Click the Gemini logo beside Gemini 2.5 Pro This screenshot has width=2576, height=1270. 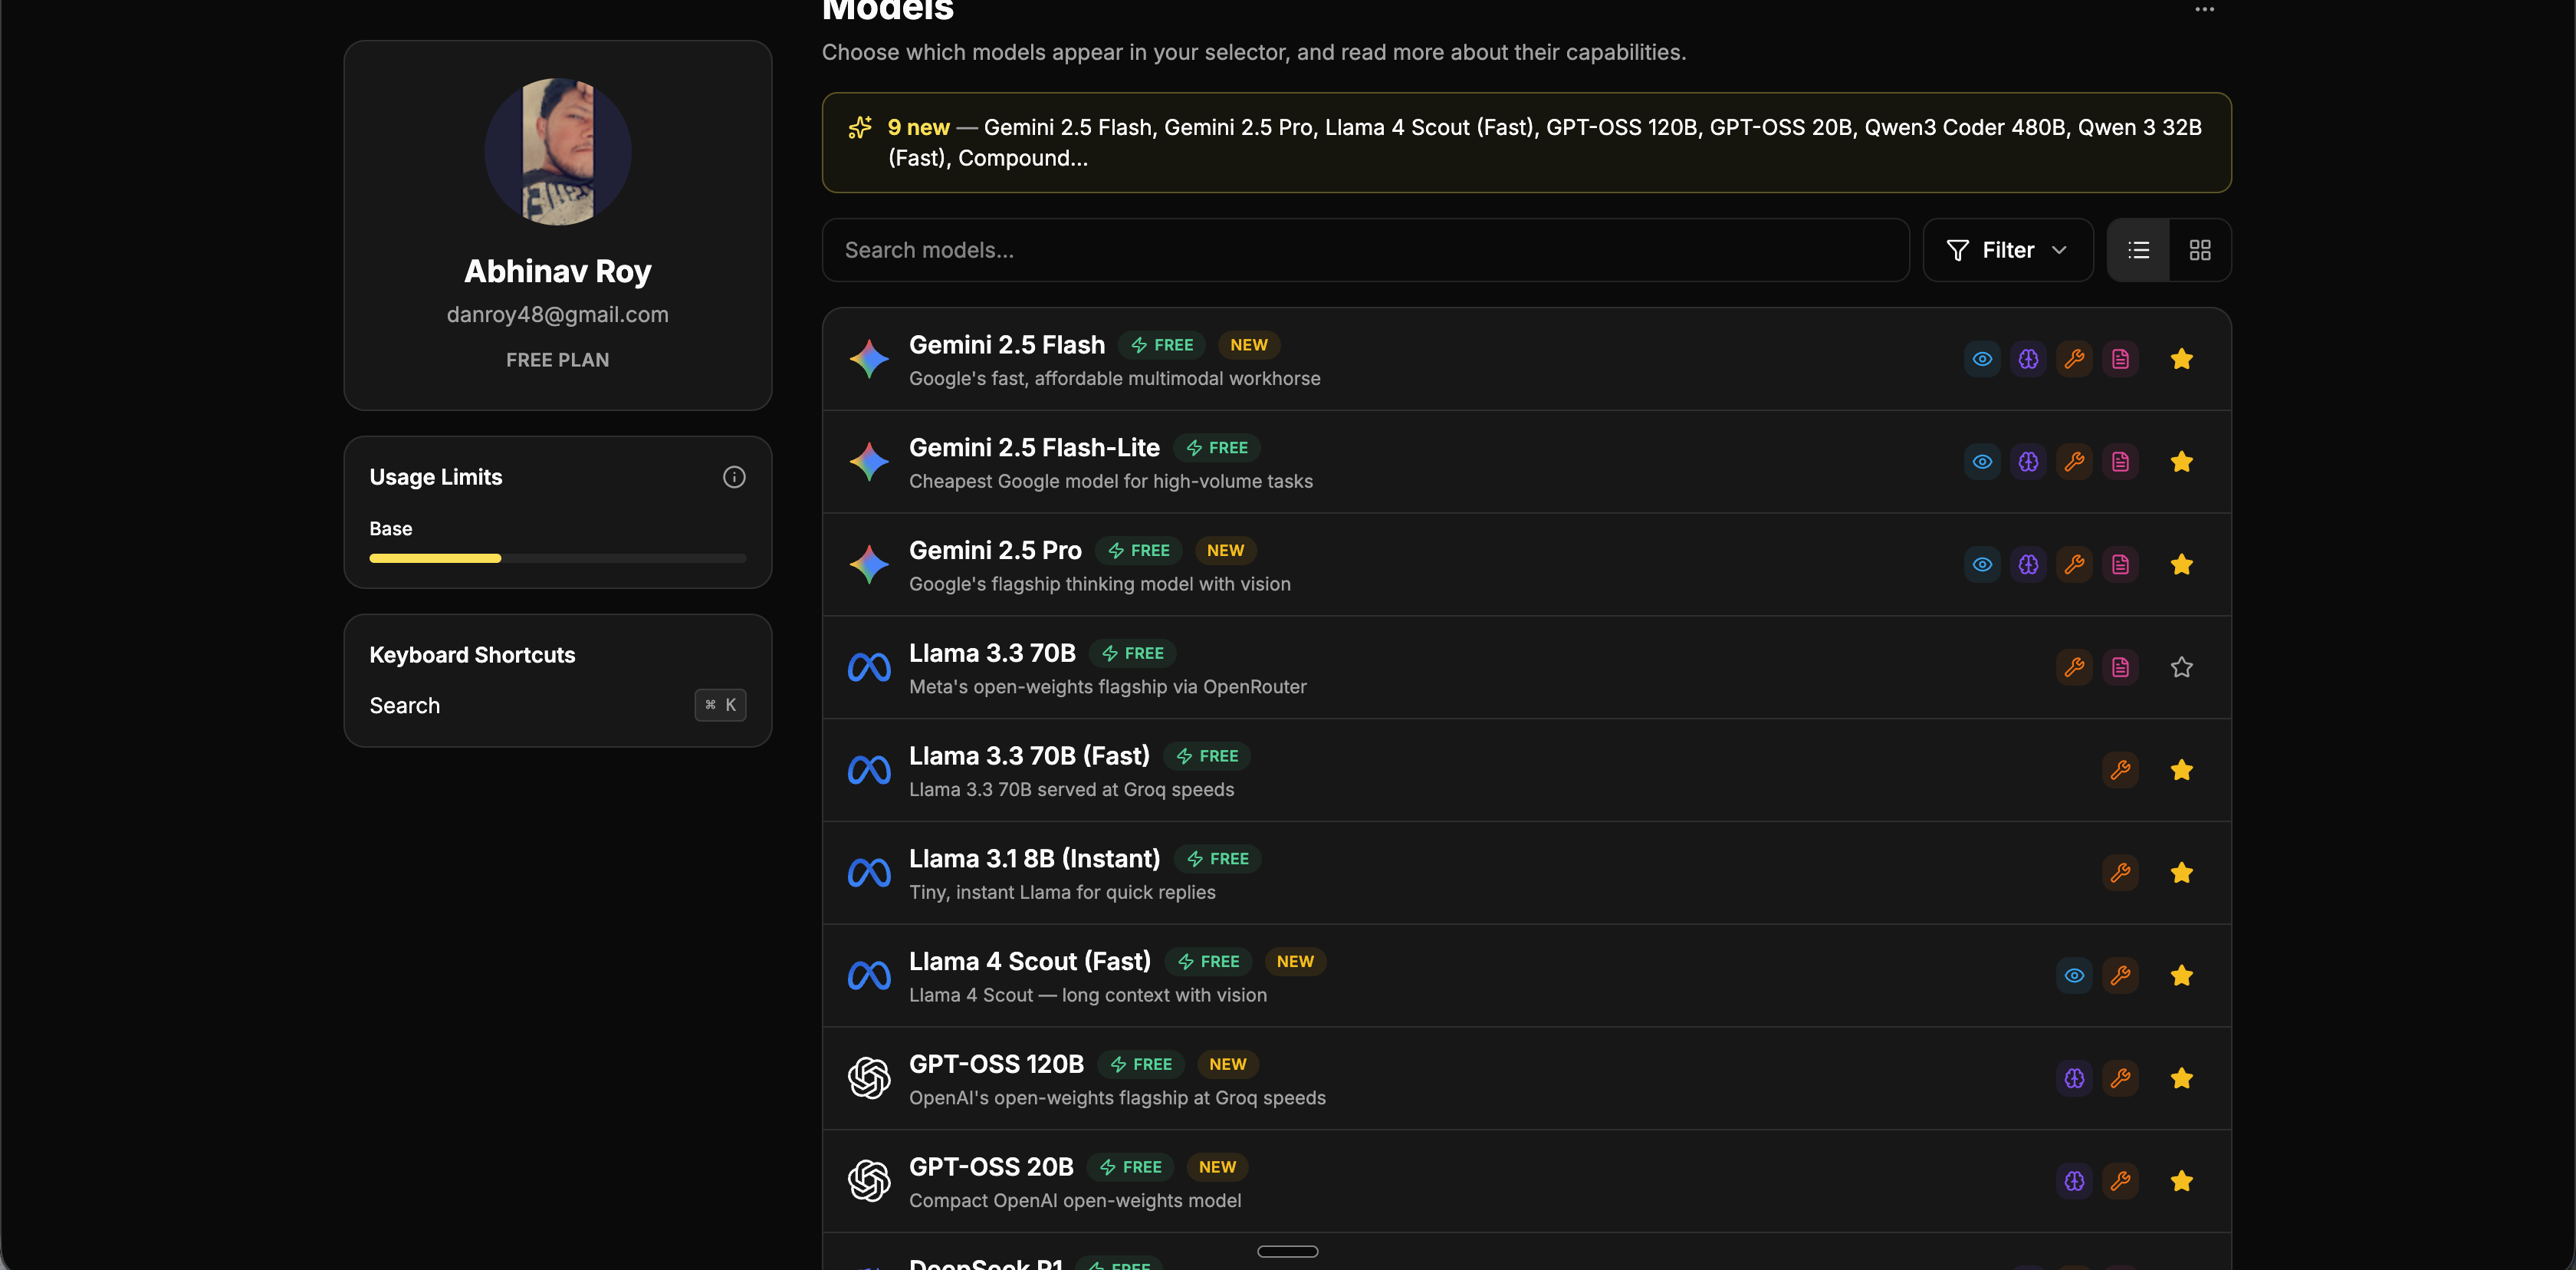[869, 565]
